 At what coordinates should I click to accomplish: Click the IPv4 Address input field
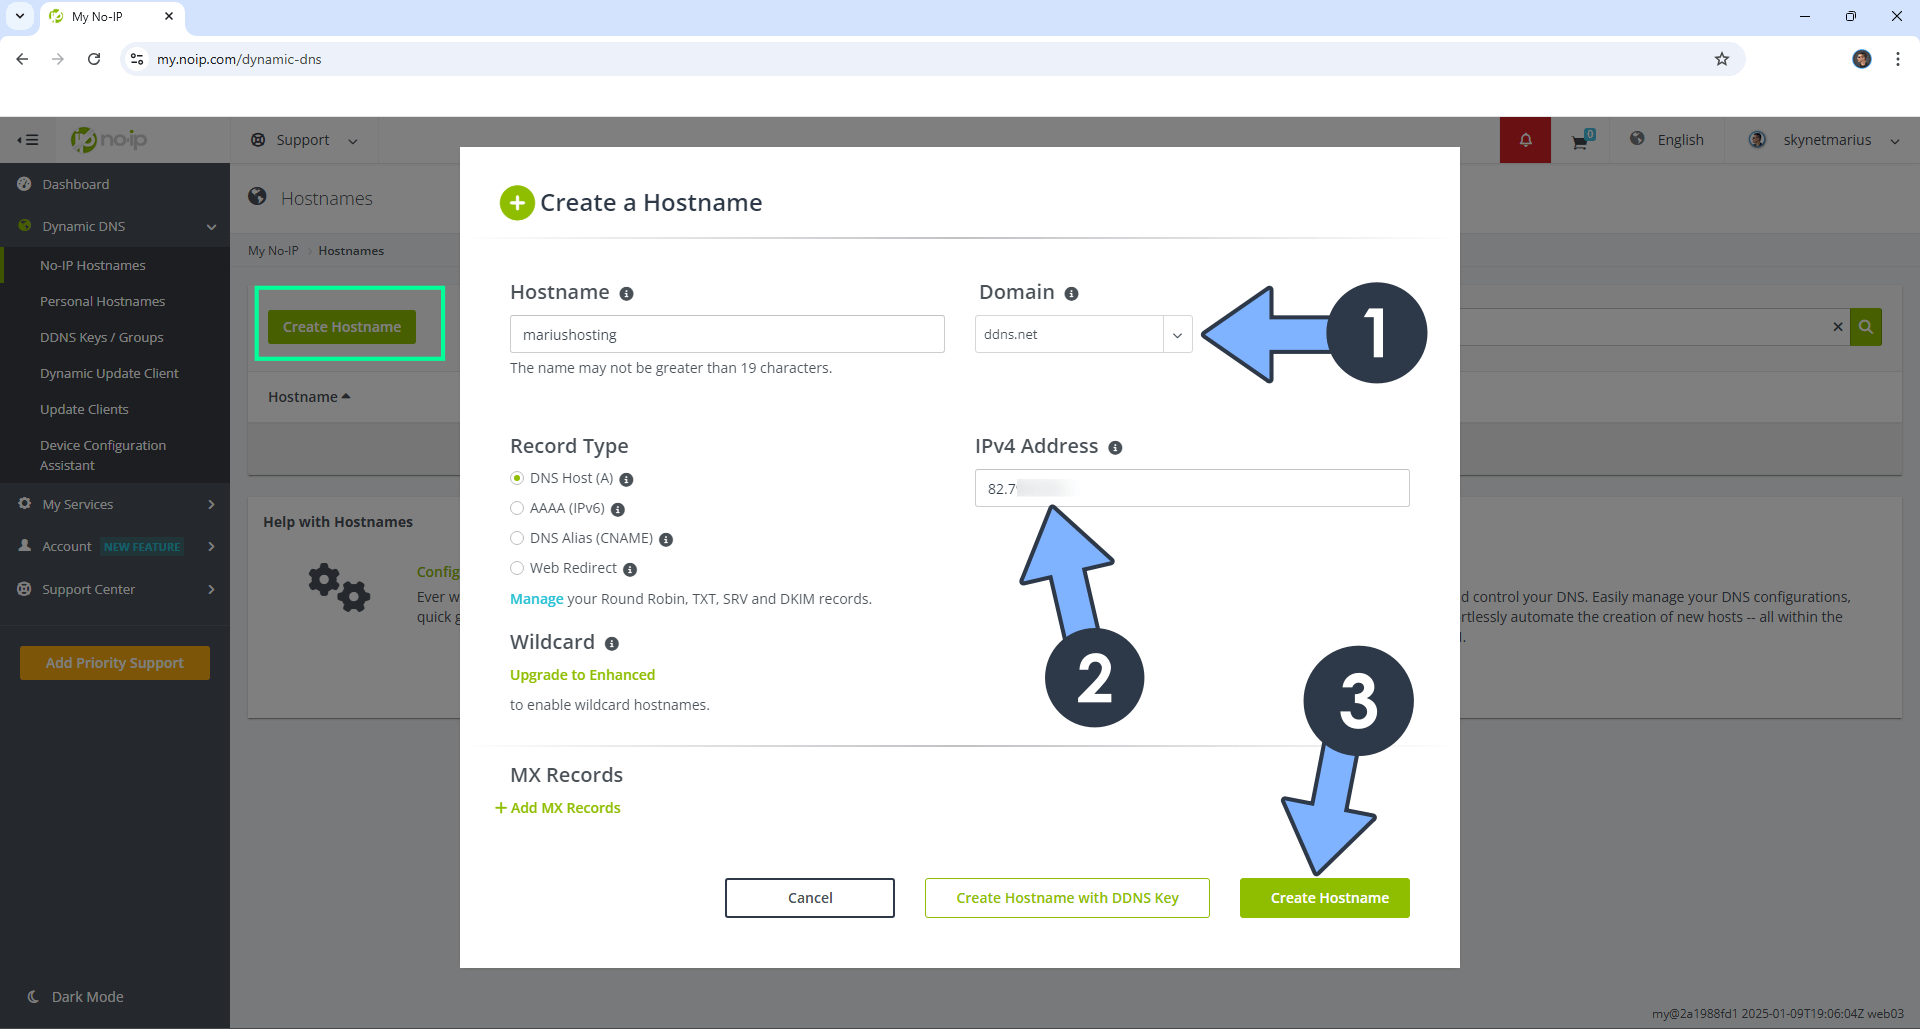(1192, 488)
